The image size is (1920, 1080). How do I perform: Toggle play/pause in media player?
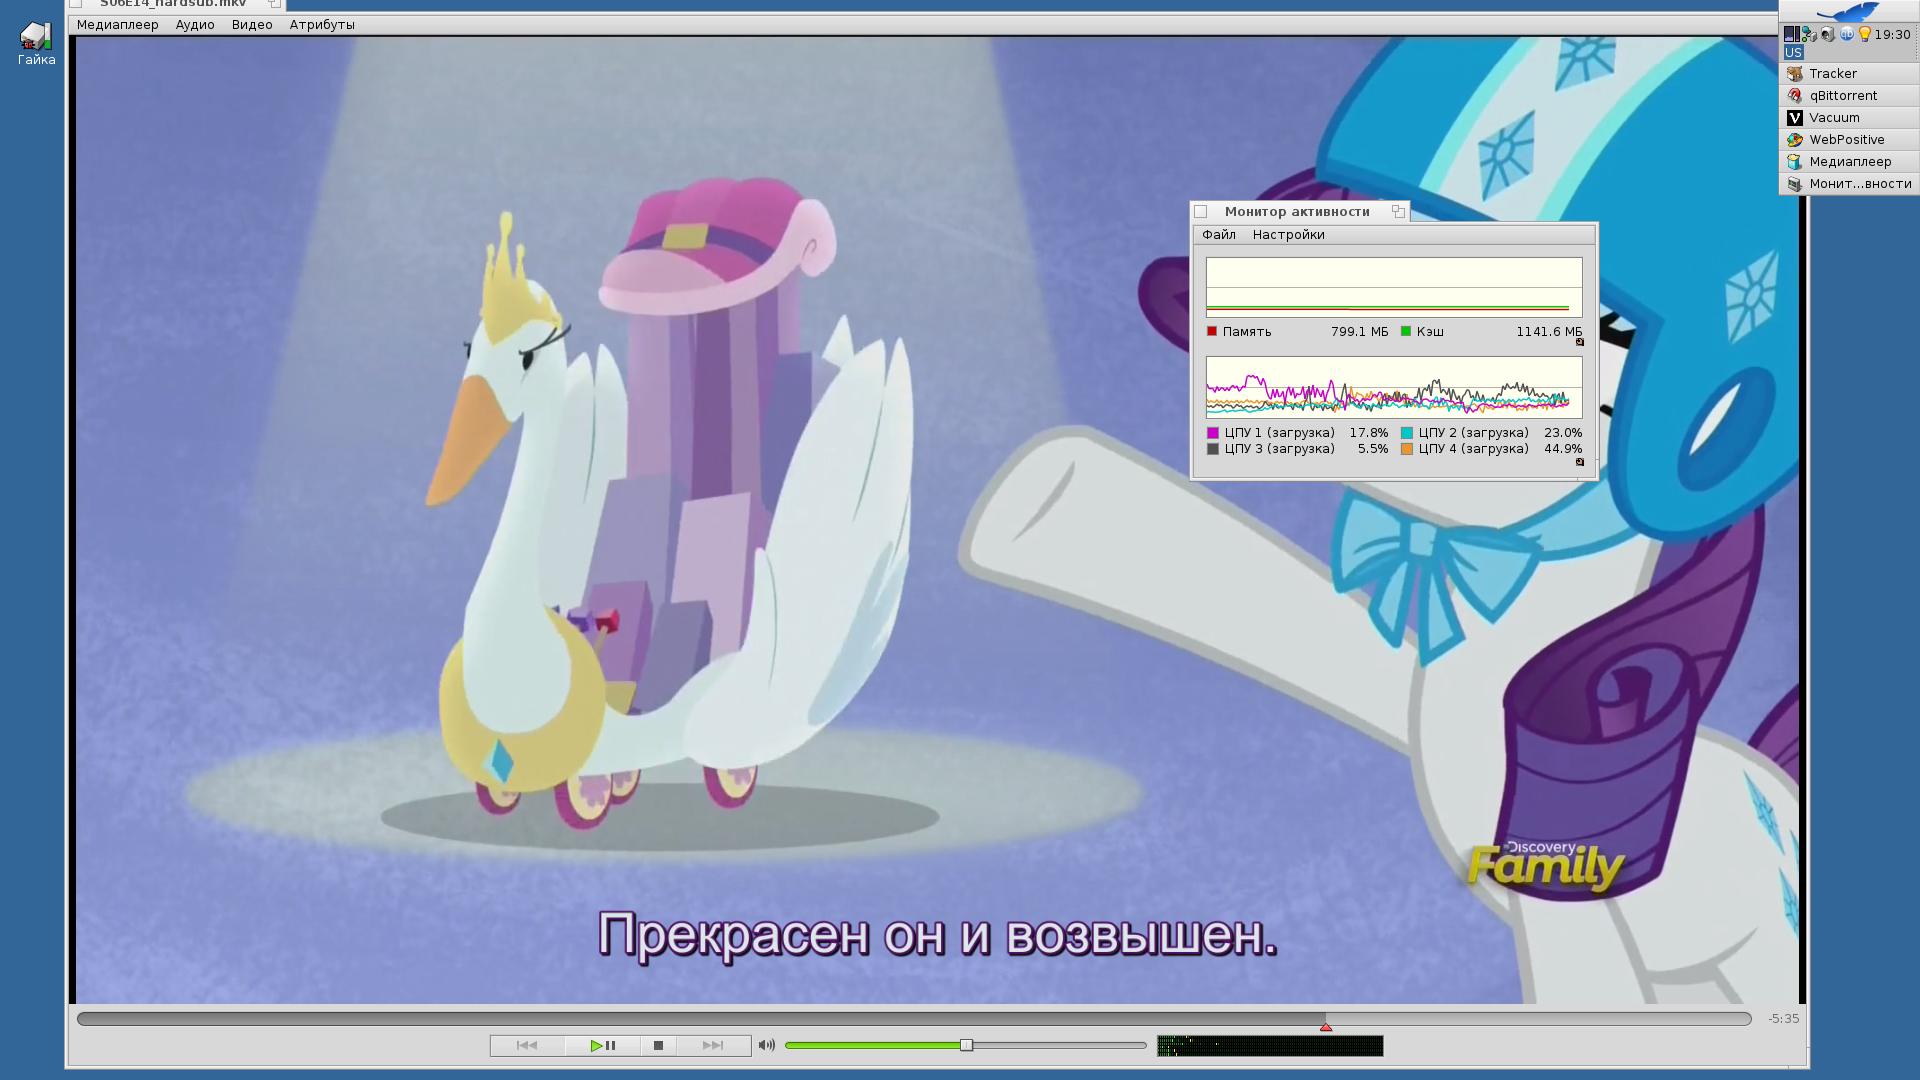tap(602, 1045)
